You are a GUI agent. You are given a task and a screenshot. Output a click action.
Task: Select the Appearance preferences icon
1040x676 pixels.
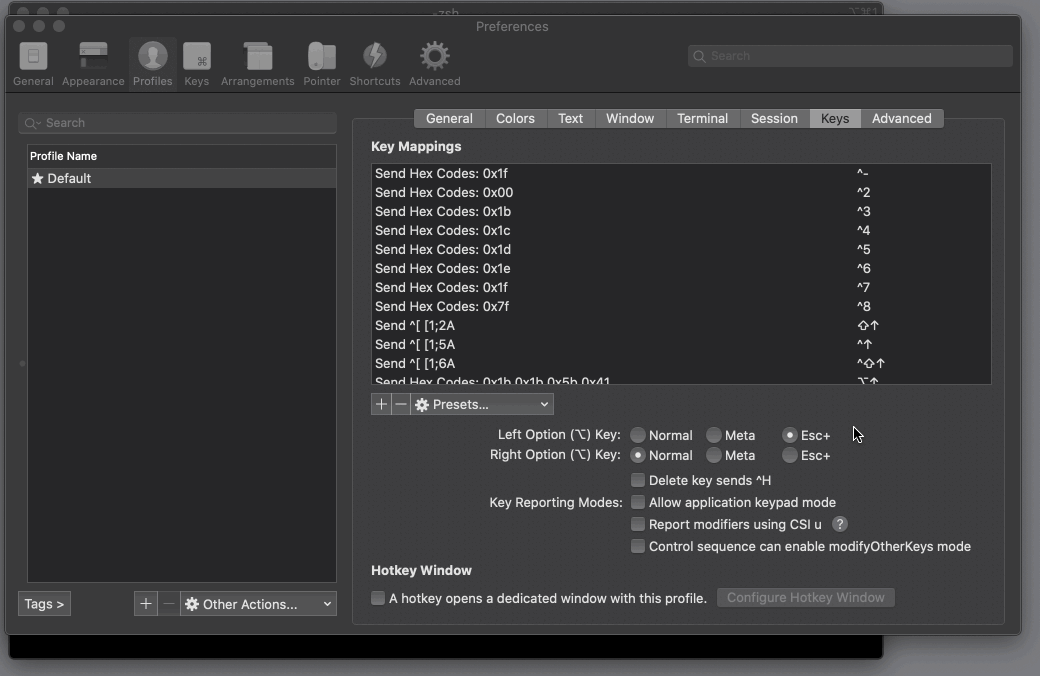coord(93,62)
